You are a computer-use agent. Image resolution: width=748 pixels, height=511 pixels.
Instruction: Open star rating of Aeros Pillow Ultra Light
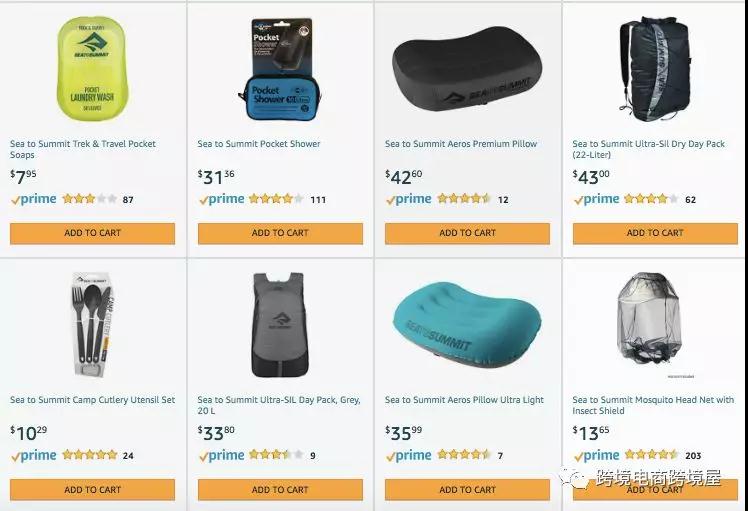(464, 455)
